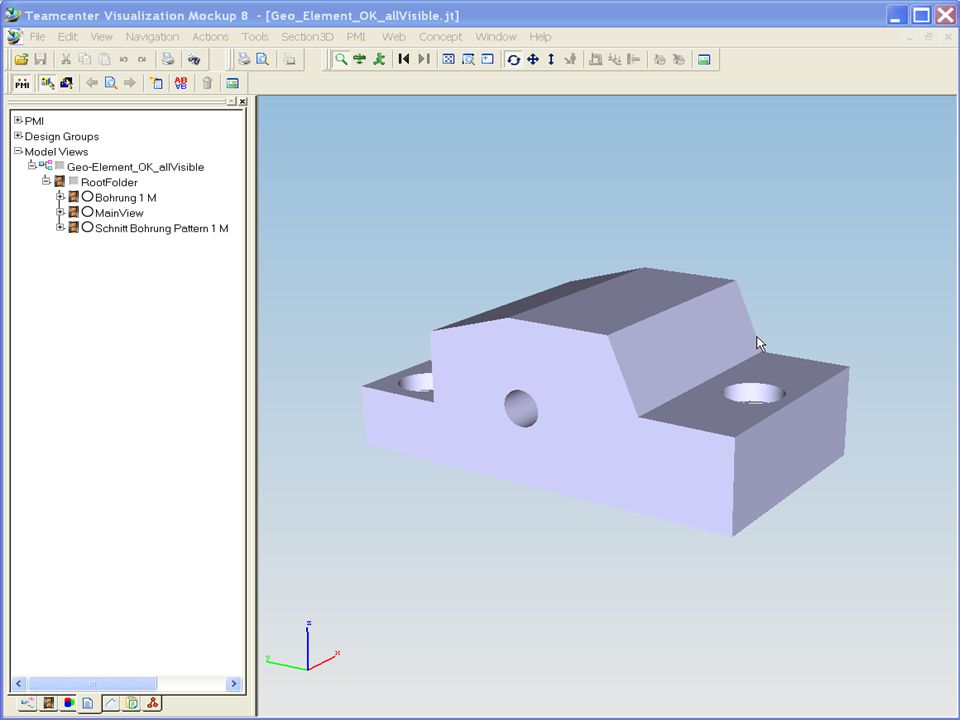This screenshot has height=720, width=960.
Task: Open Print Preview magnifier page icon
Action: 263,59
